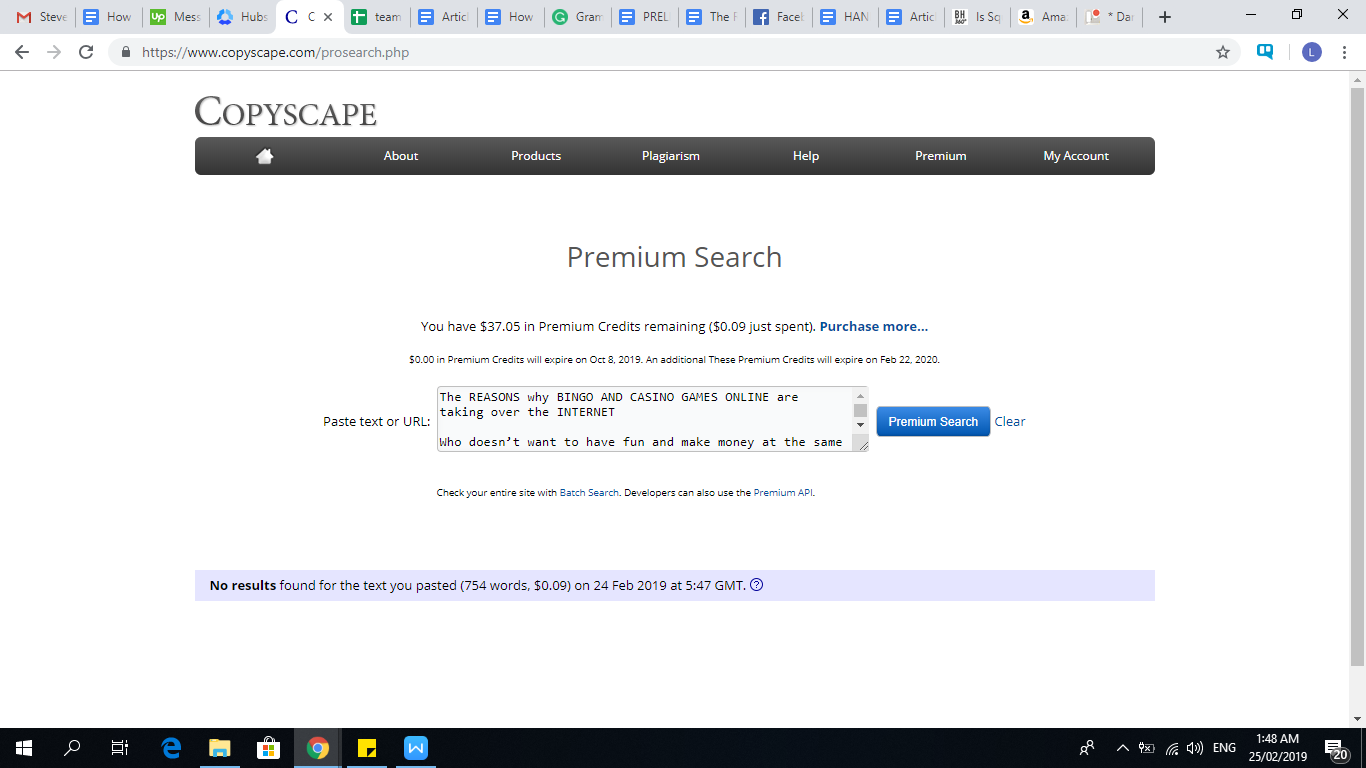Show hidden tray icons chevron

(1122, 748)
